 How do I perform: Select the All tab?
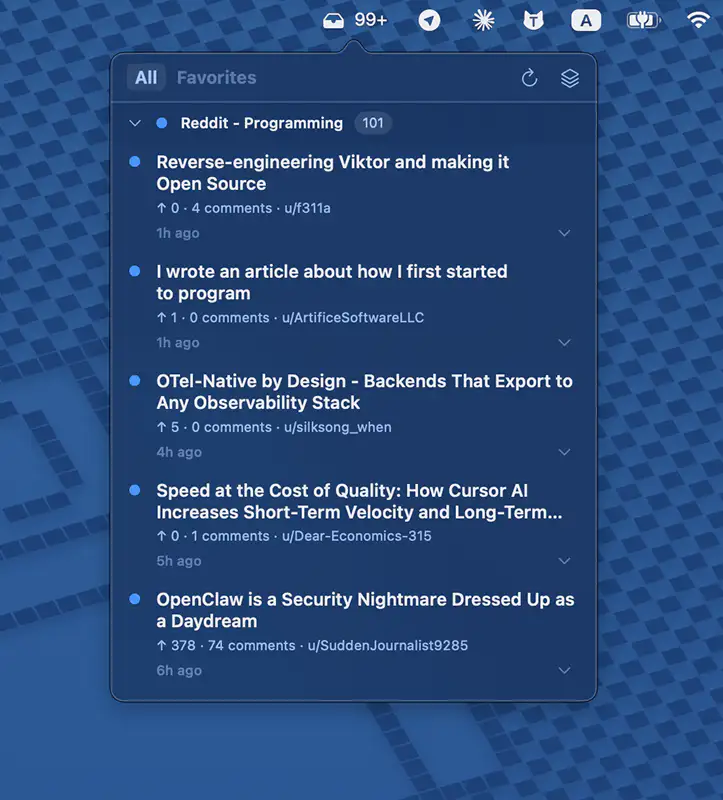(146, 78)
